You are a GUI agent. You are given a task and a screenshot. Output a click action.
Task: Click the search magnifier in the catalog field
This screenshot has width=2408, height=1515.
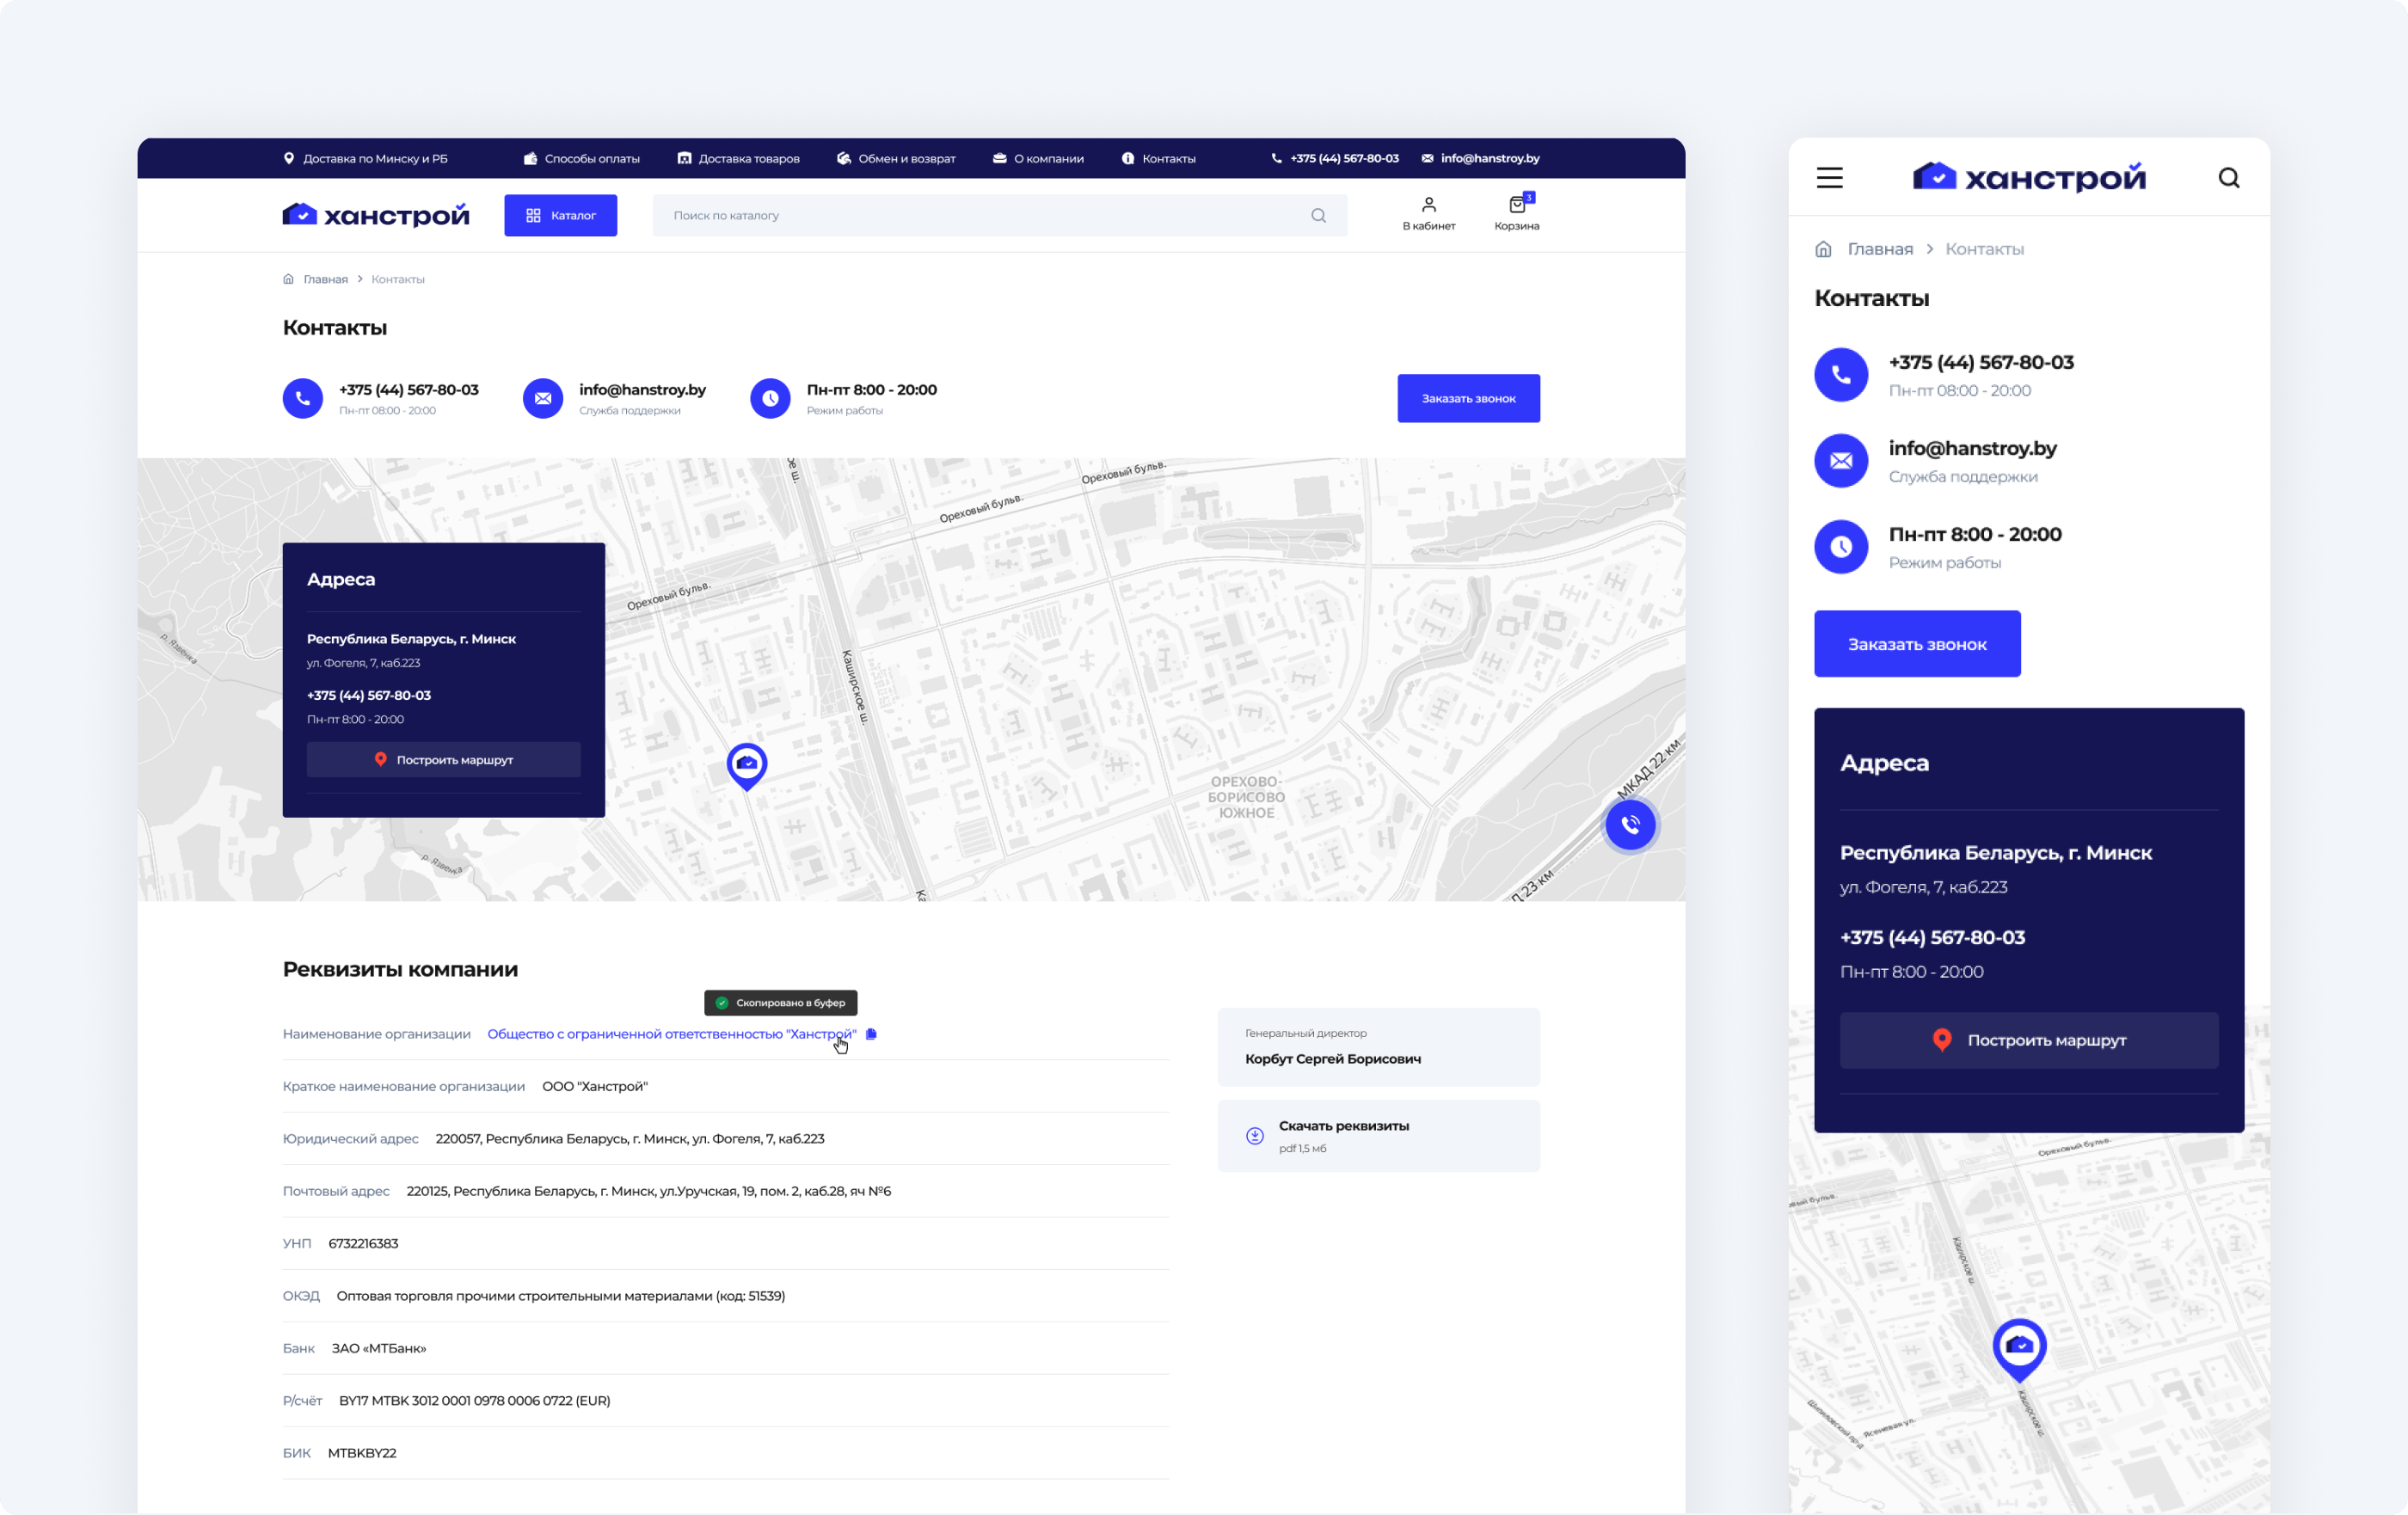coord(1318,216)
